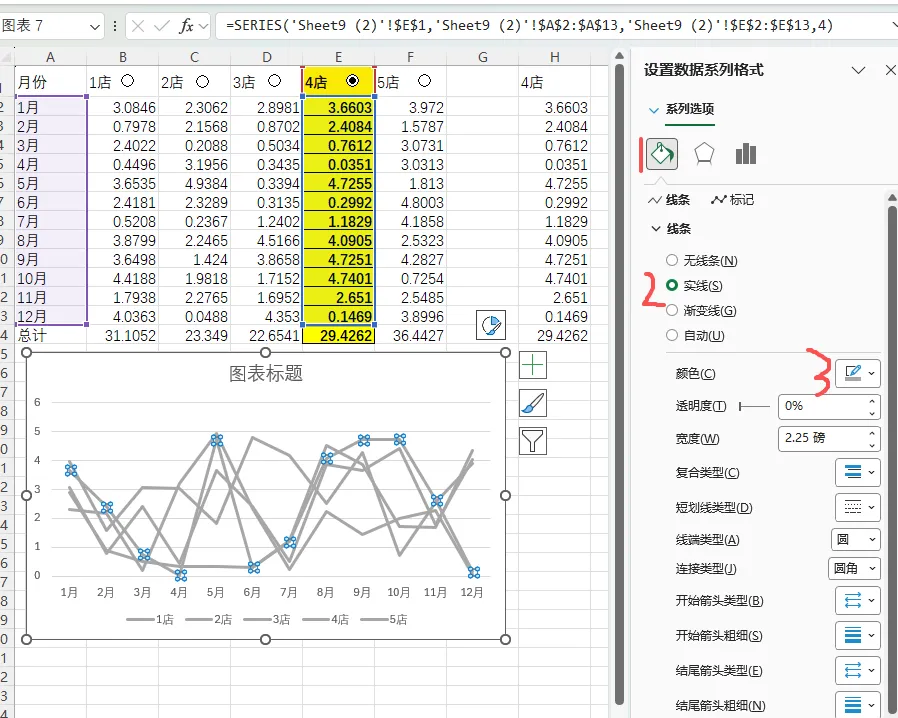Close the Format Data Series pane

pos(891,70)
